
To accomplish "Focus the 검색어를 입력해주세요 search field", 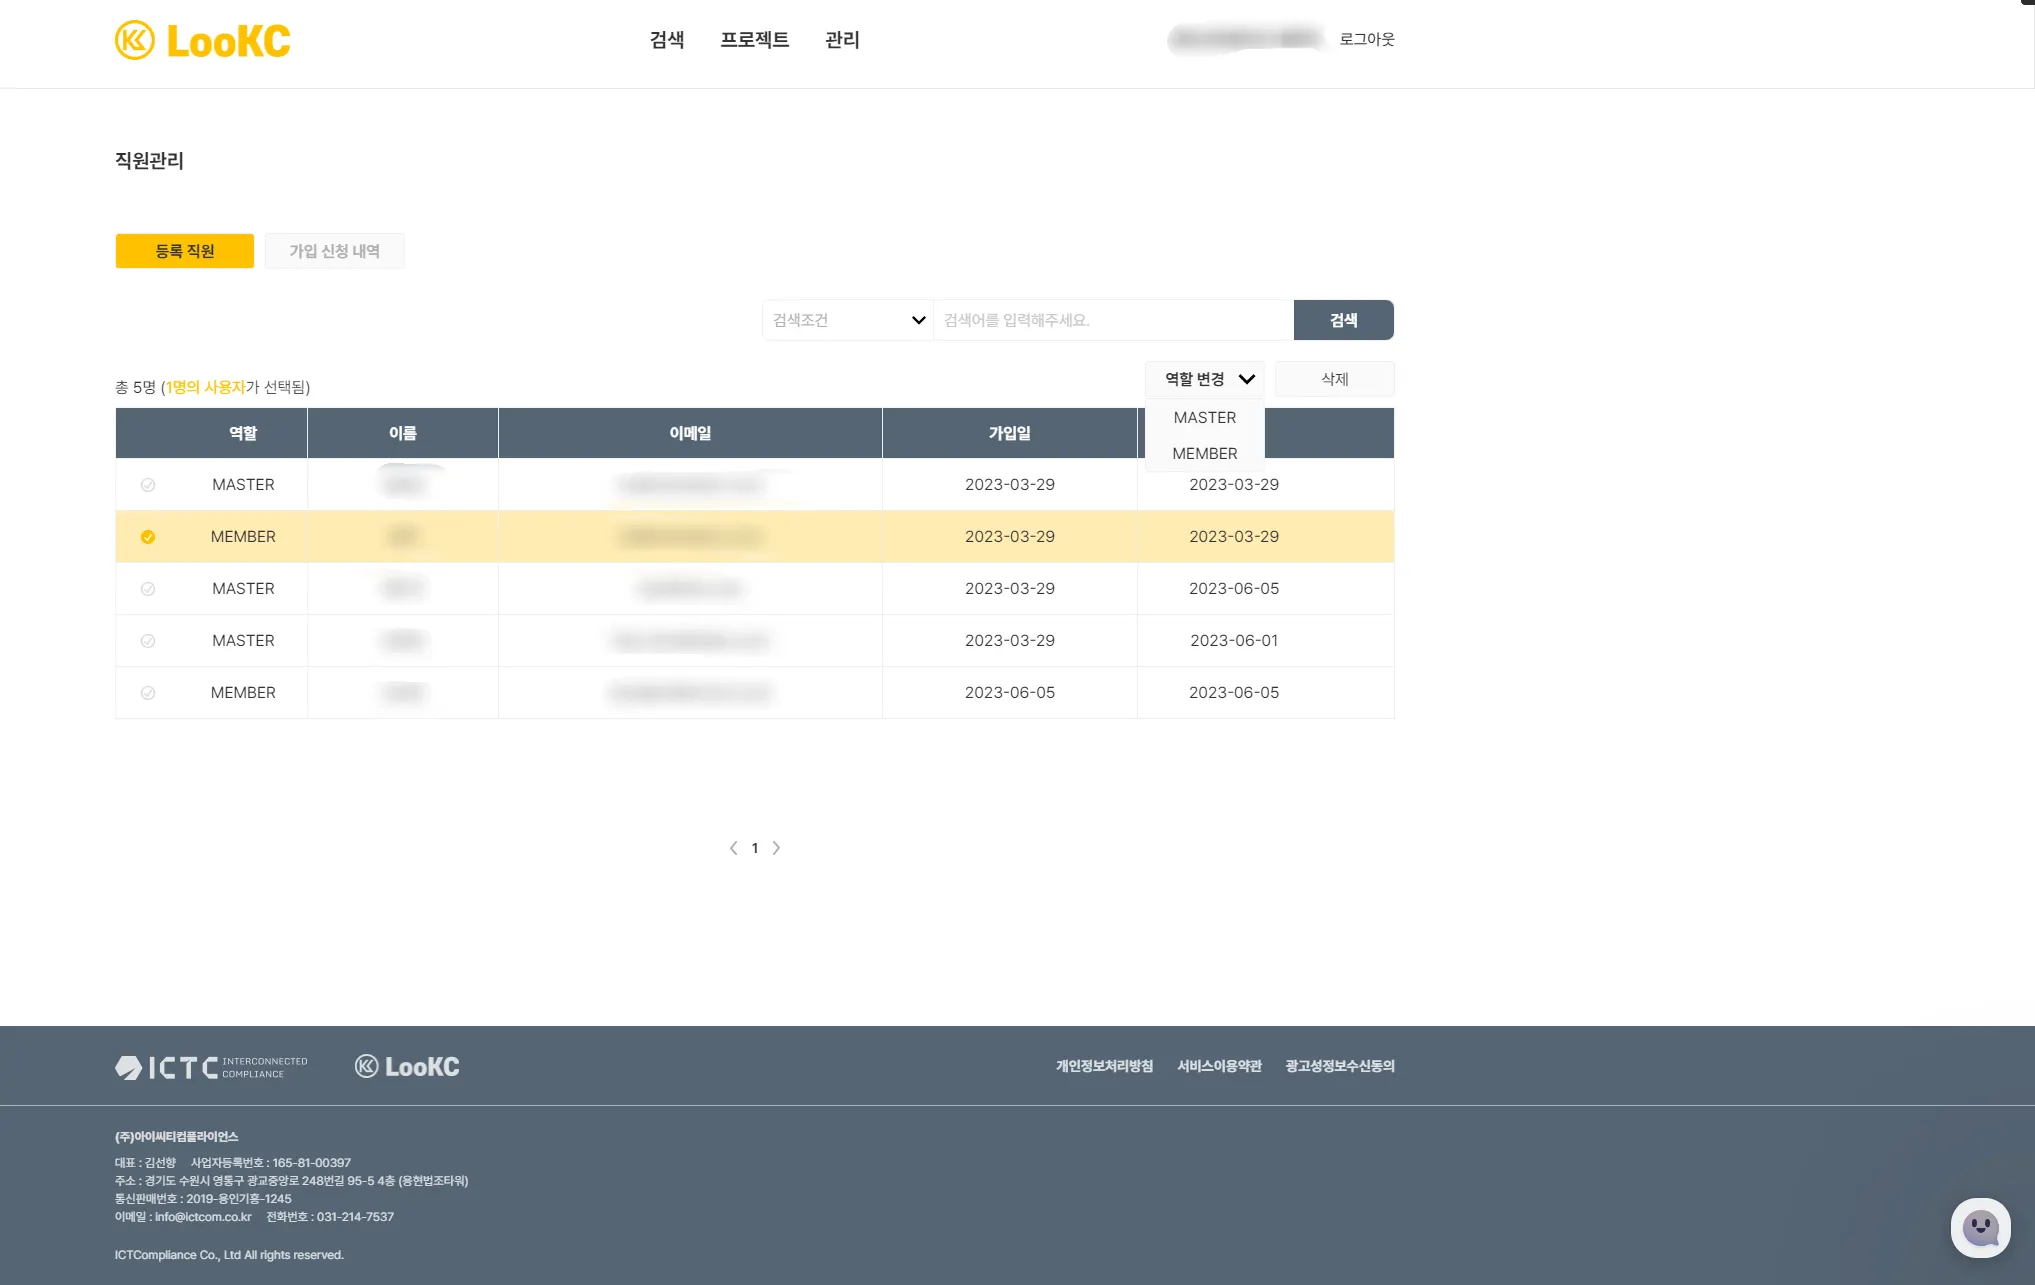I will [x=1112, y=320].
